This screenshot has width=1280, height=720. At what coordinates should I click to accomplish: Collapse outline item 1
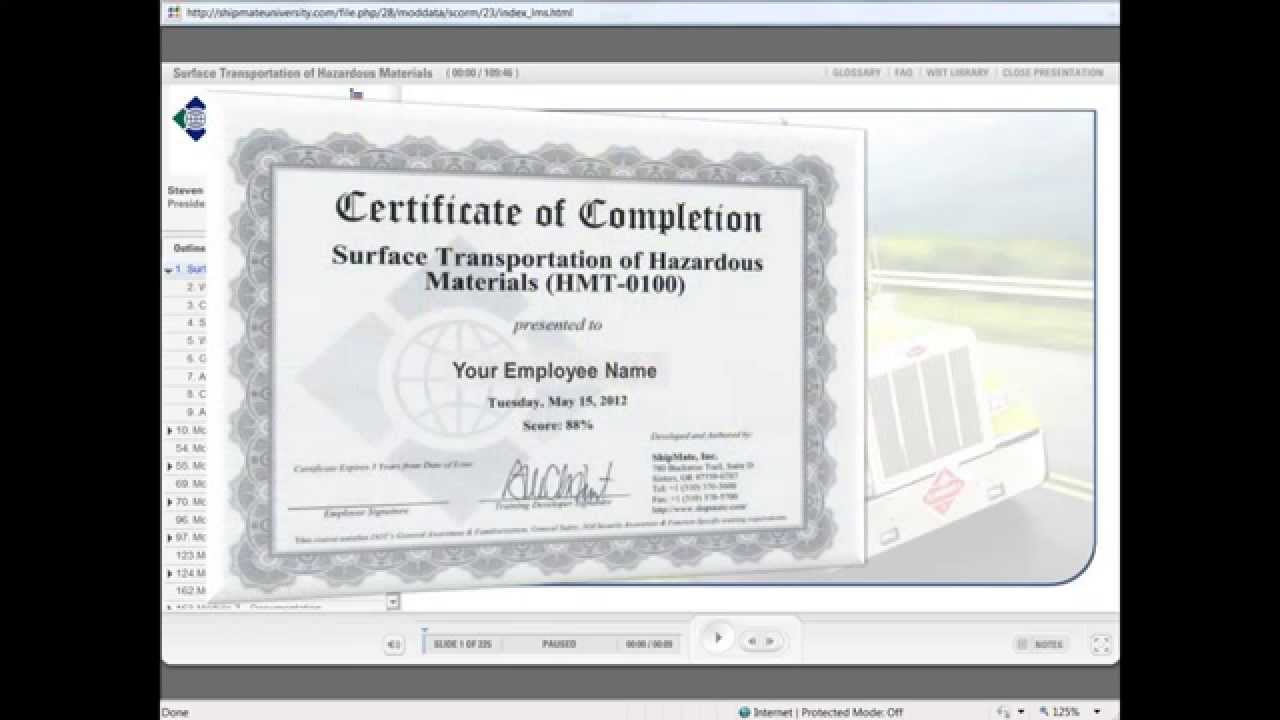169,270
